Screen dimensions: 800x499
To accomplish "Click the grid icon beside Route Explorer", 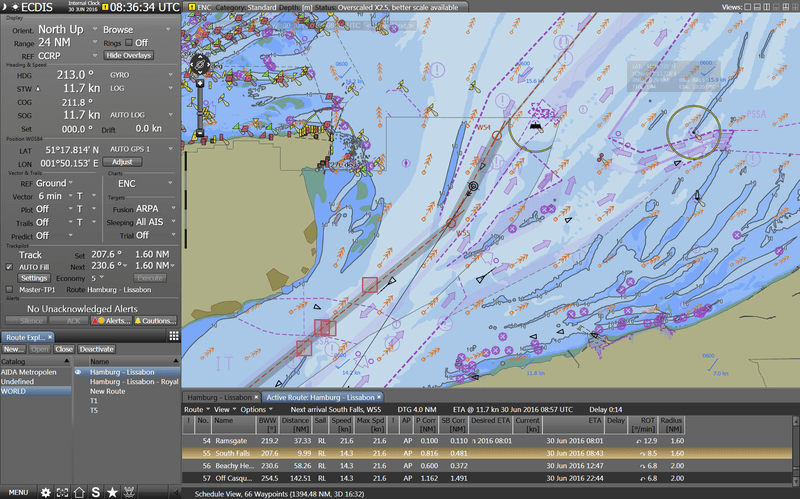I will (173, 336).
